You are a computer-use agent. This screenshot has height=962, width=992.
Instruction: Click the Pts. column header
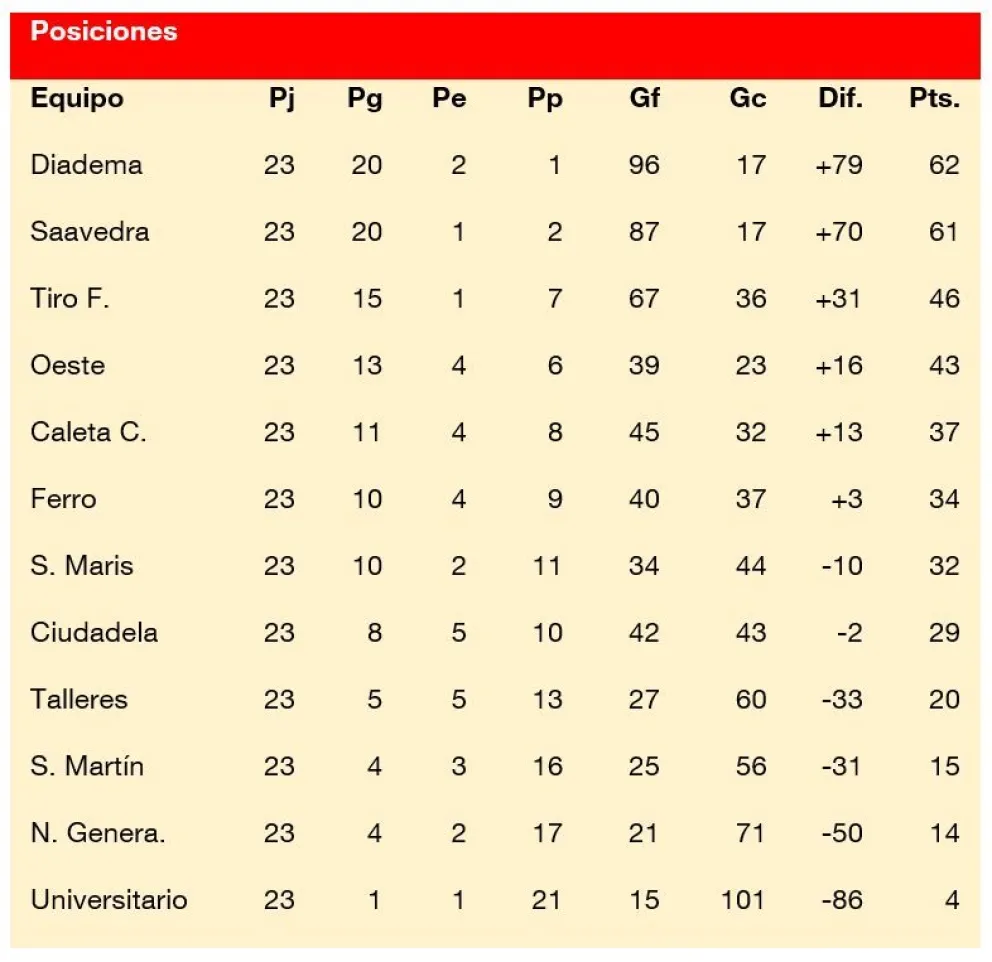pyautogui.click(x=934, y=98)
